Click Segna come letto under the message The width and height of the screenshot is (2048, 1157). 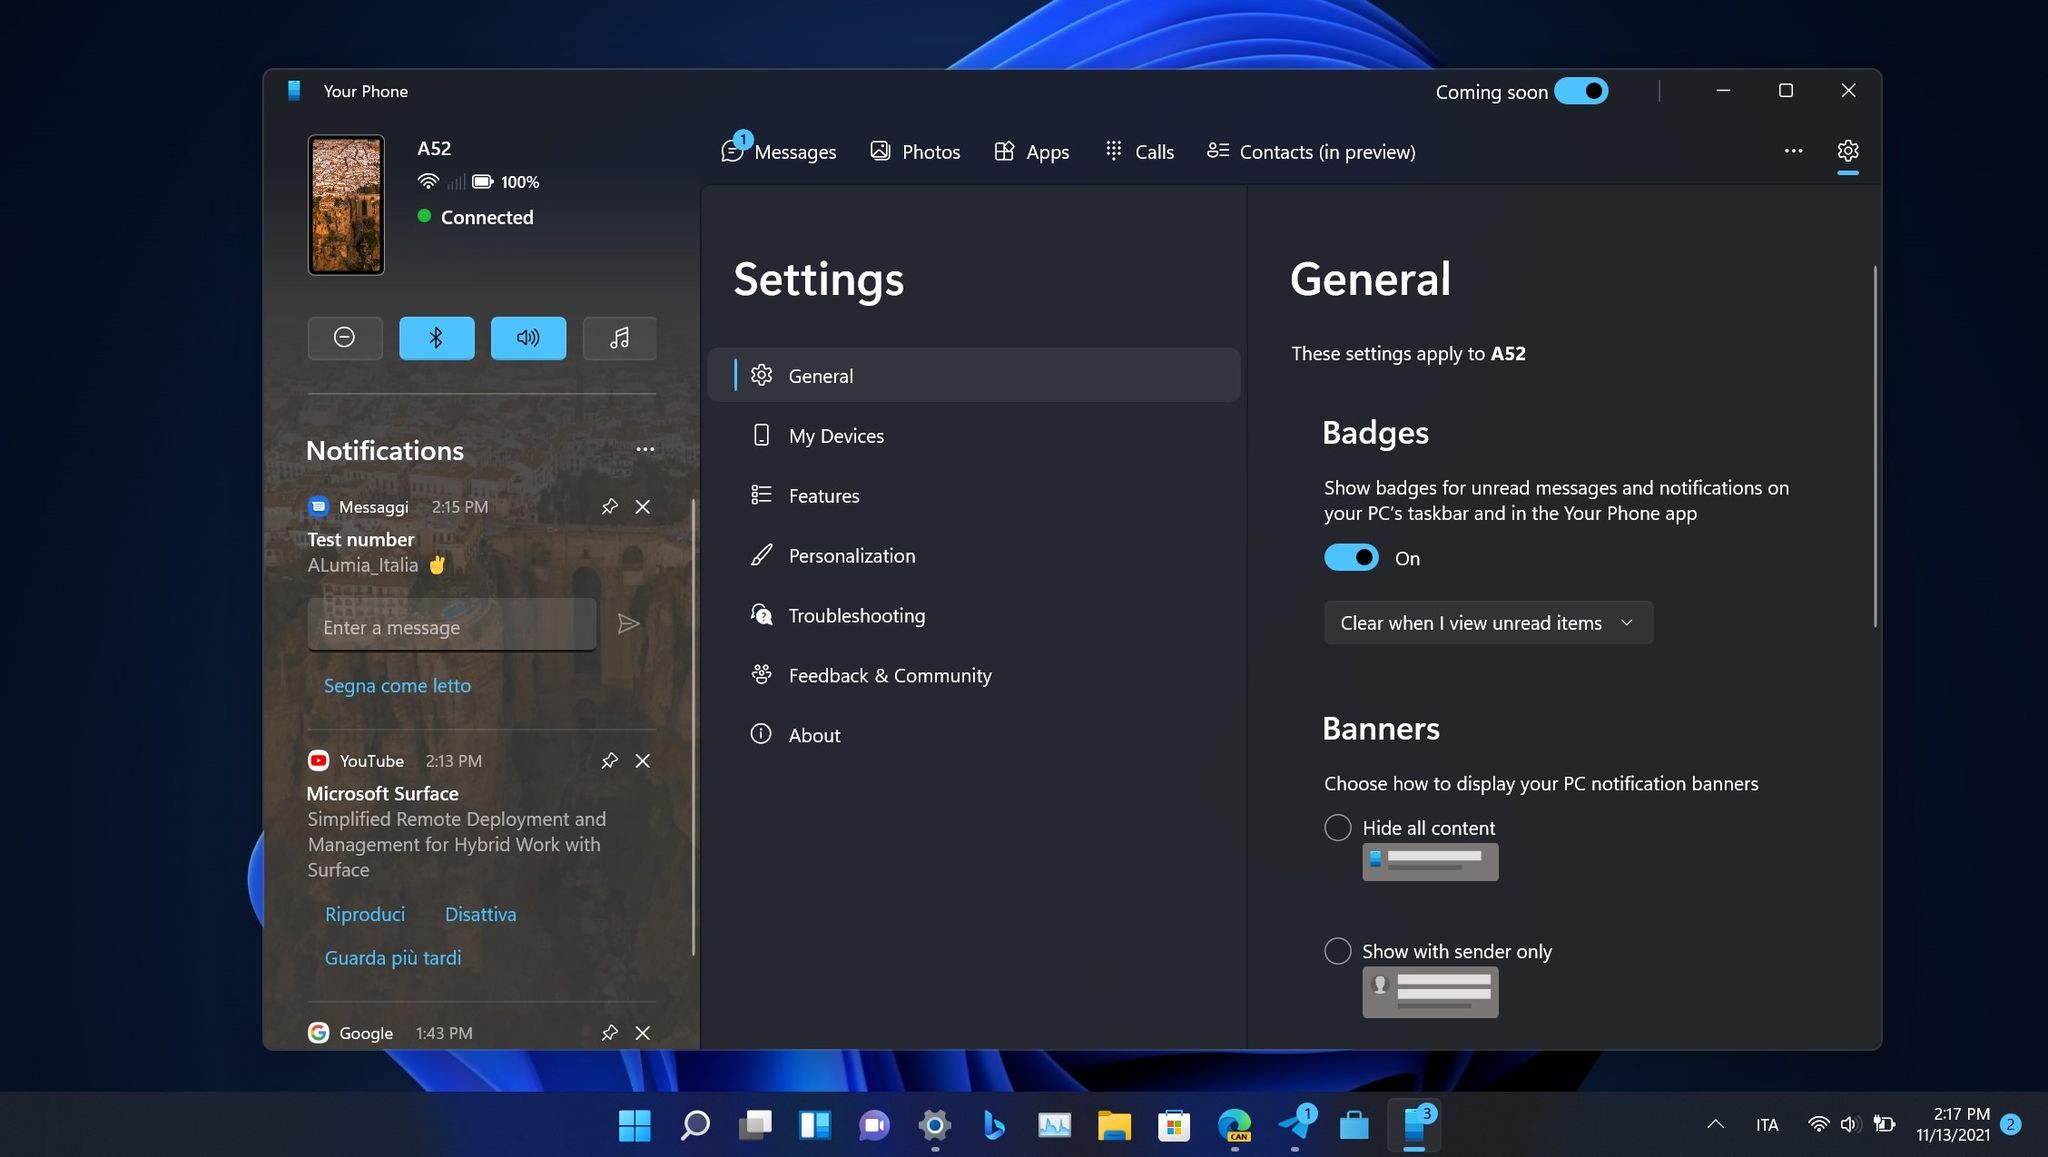[x=397, y=685]
